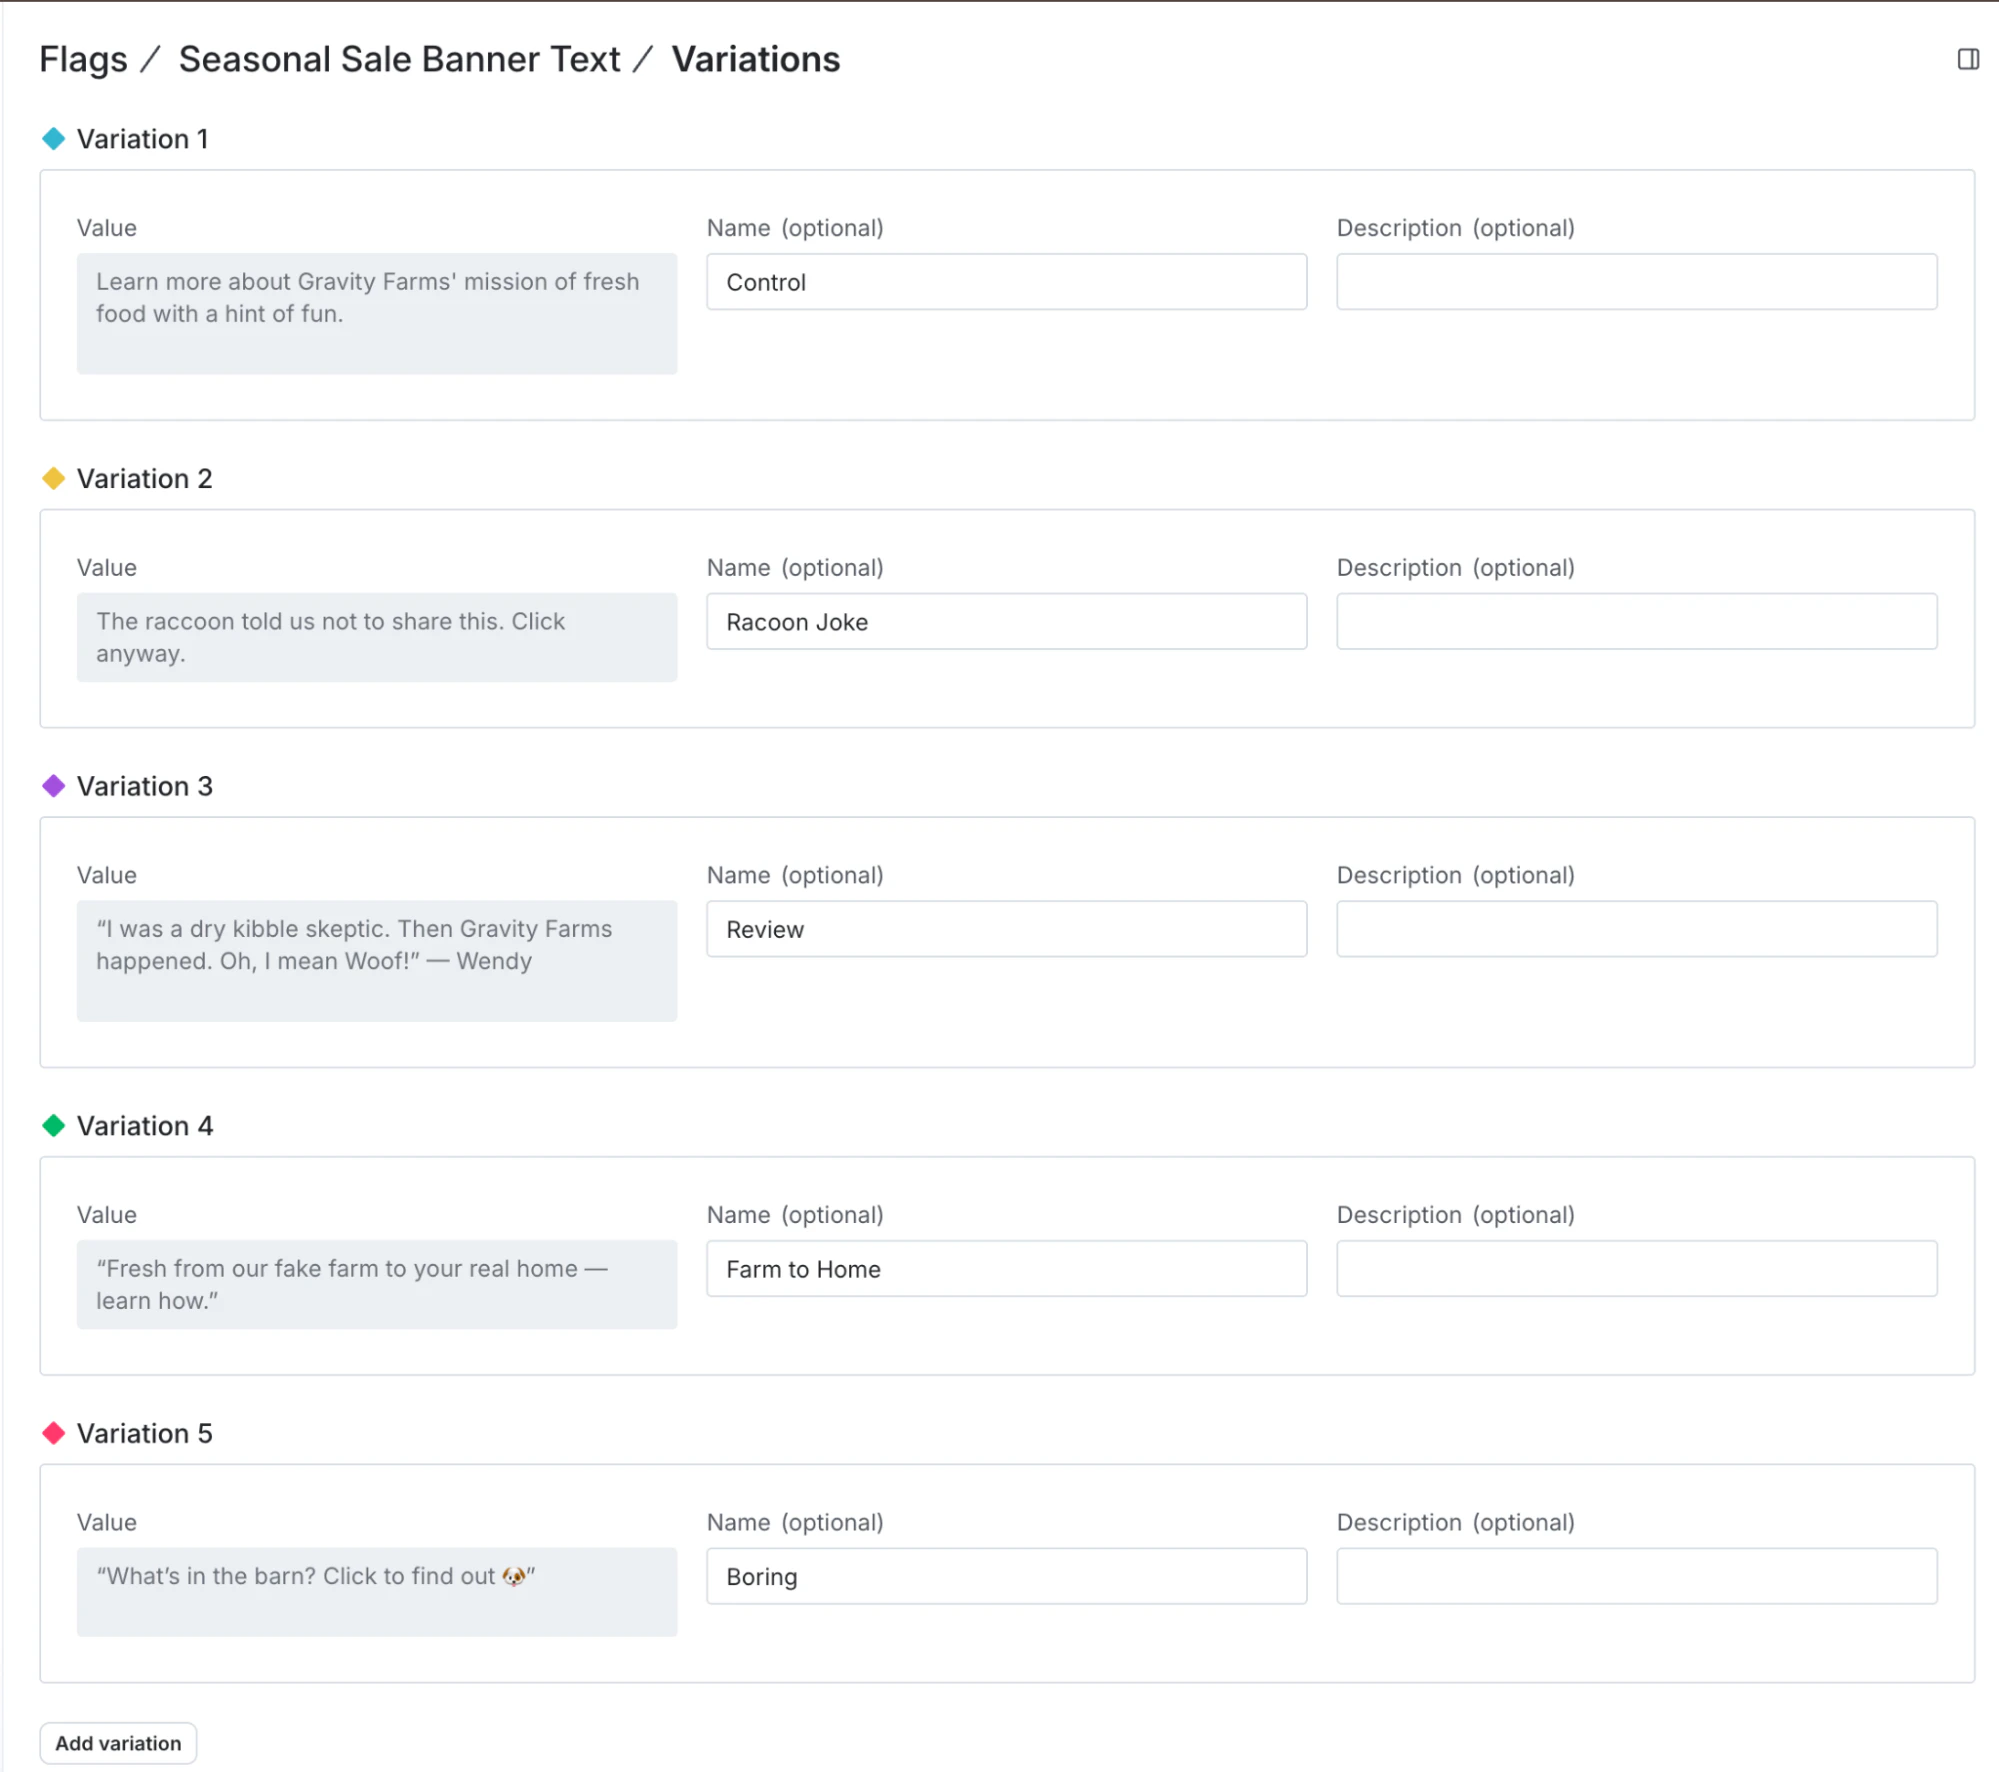
Task: Edit the Racoon Joke name field
Action: coord(1005,621)
